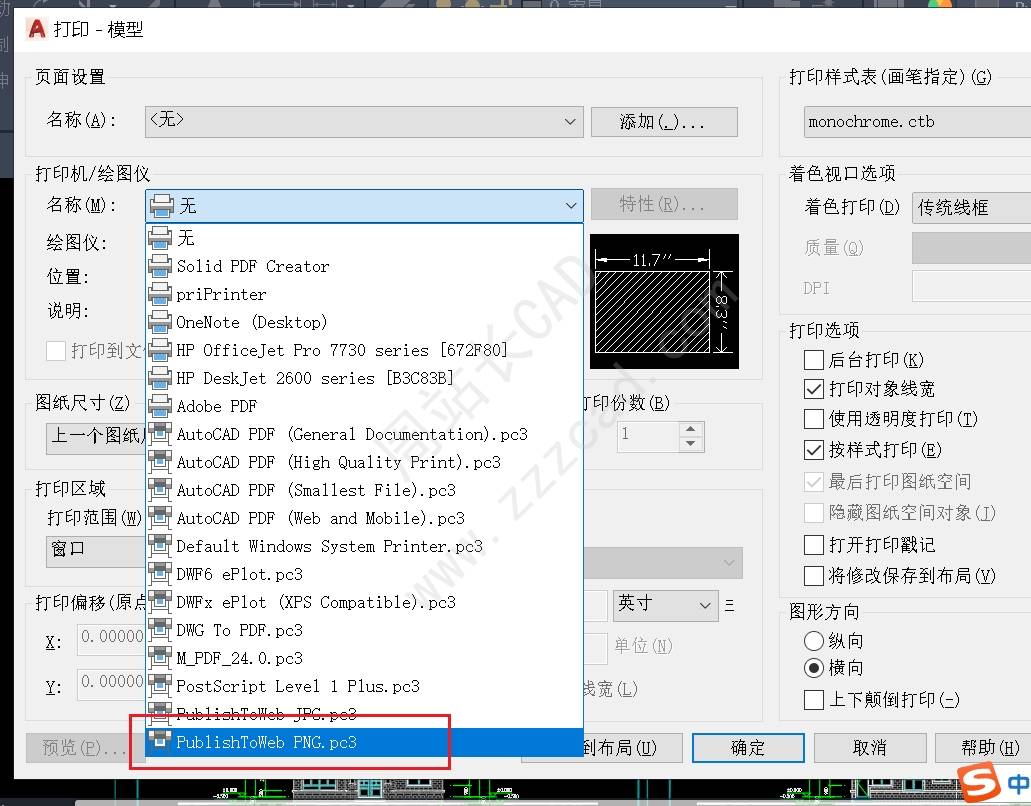Click M_PDF_24.0.pc3 text entry

(239, 658)
